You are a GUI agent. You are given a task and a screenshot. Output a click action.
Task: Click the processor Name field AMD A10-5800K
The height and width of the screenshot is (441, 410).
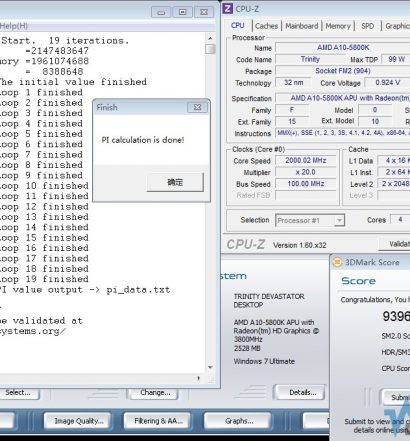tap(343, 48)
